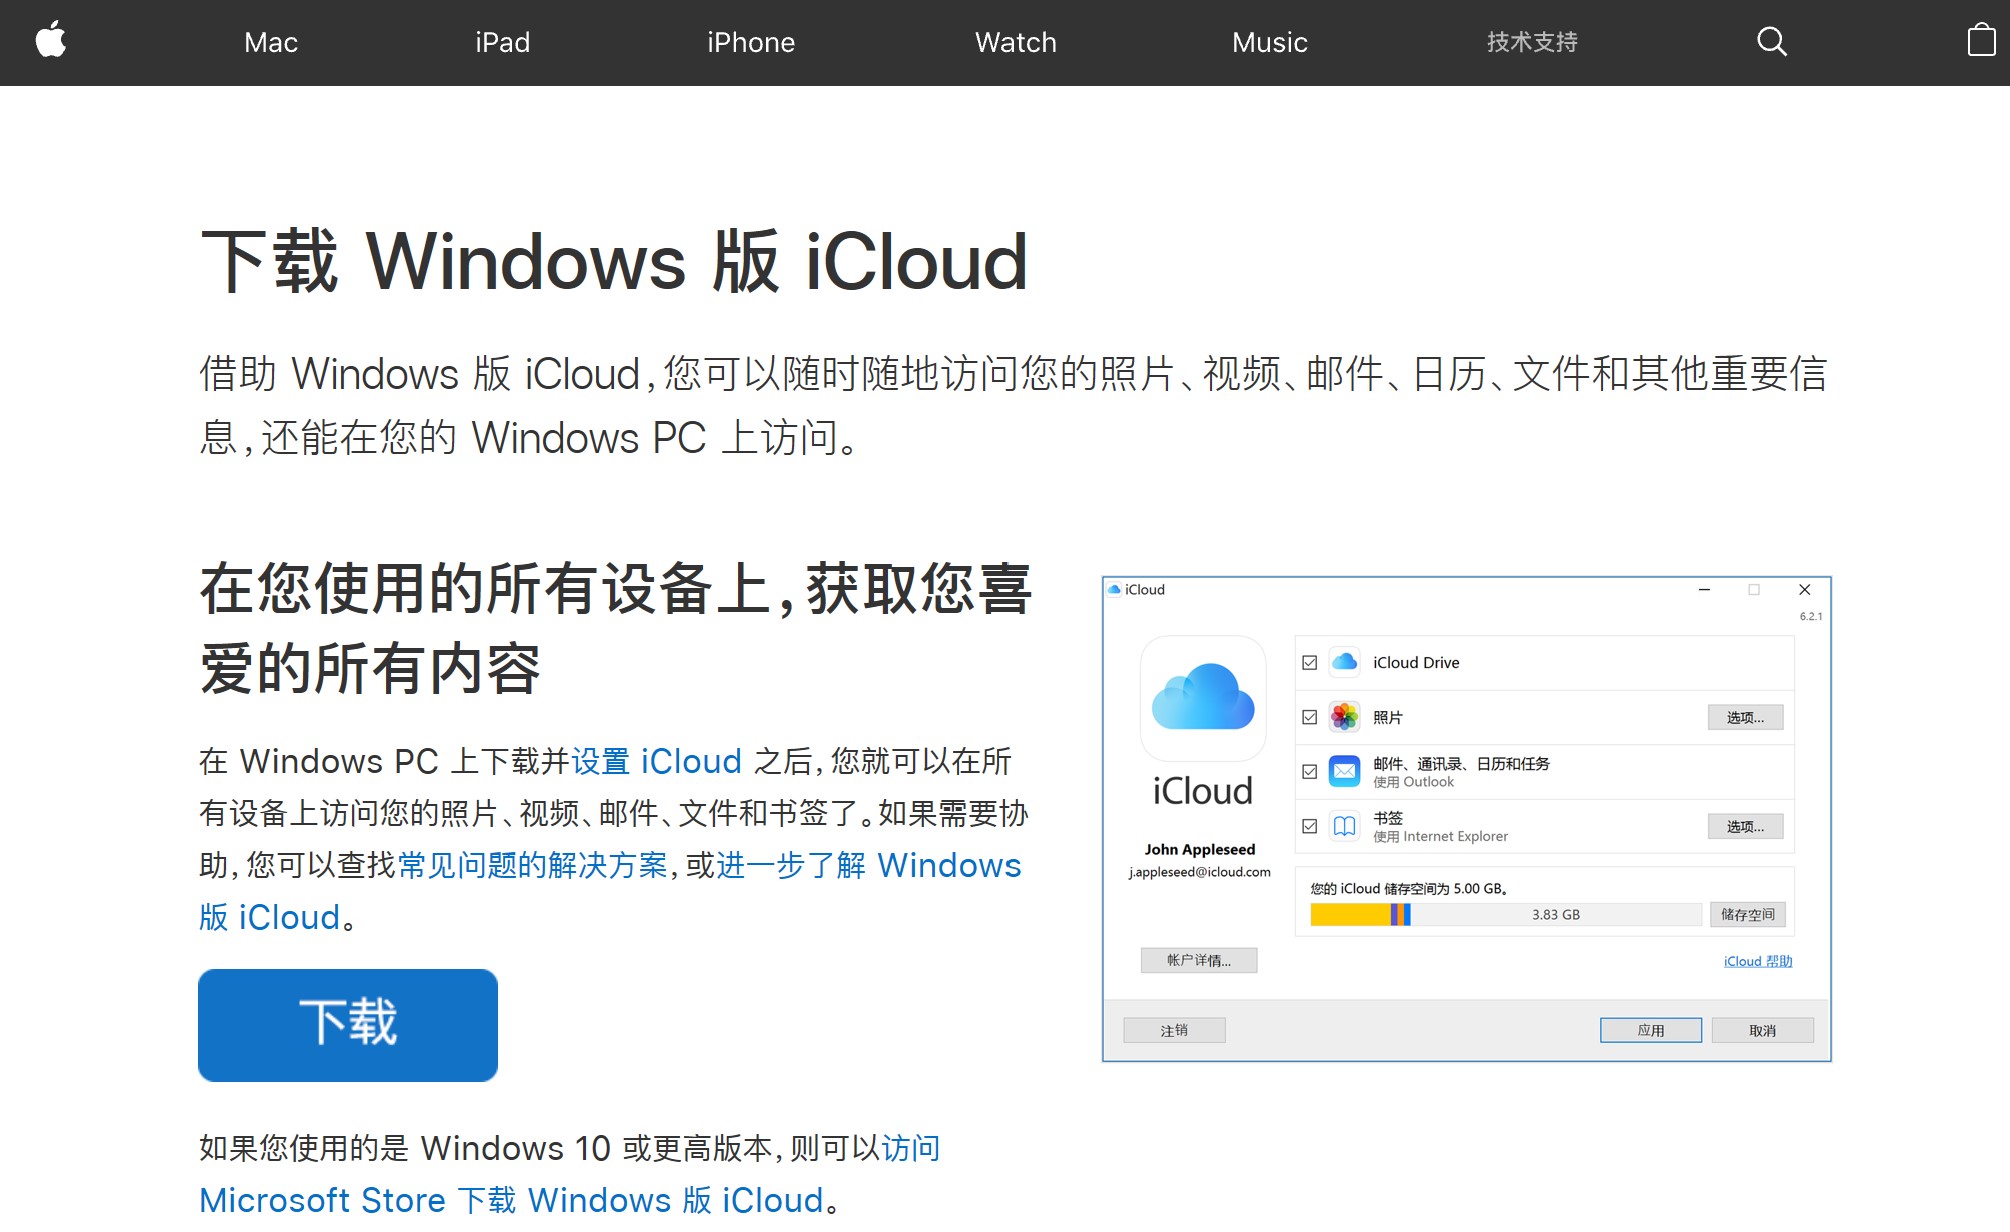Click the 储存空间 button

pyautogui.click(x=1747, y=914)
